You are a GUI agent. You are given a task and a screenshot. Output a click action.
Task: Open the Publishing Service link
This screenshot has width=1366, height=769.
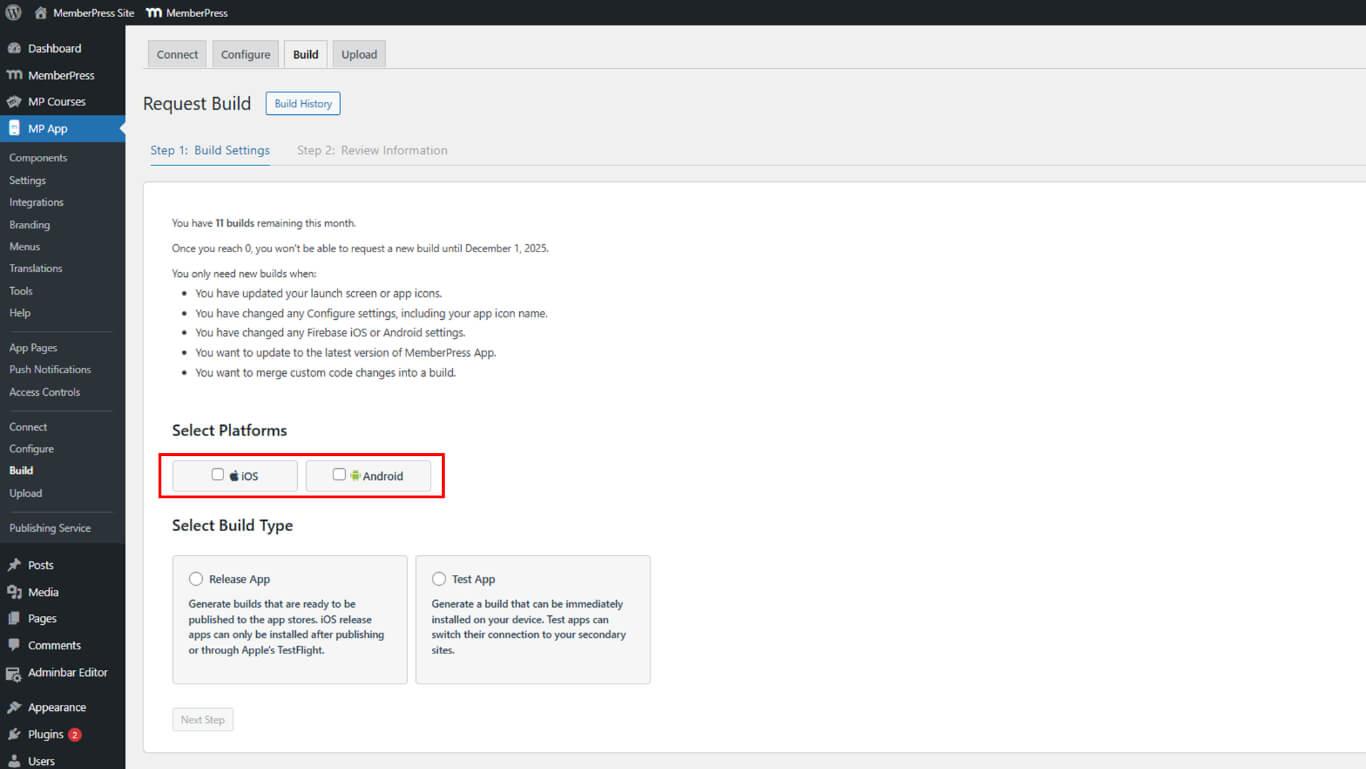[x=50, y=528]
